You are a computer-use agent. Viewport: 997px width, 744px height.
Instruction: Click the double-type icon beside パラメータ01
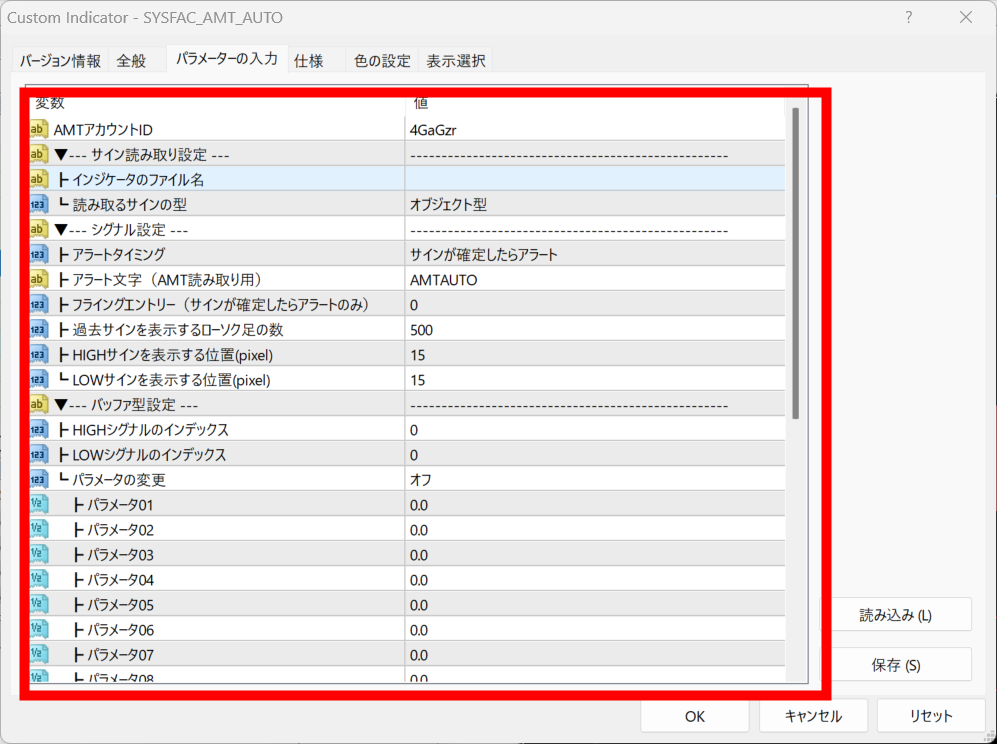pos(39,504)
